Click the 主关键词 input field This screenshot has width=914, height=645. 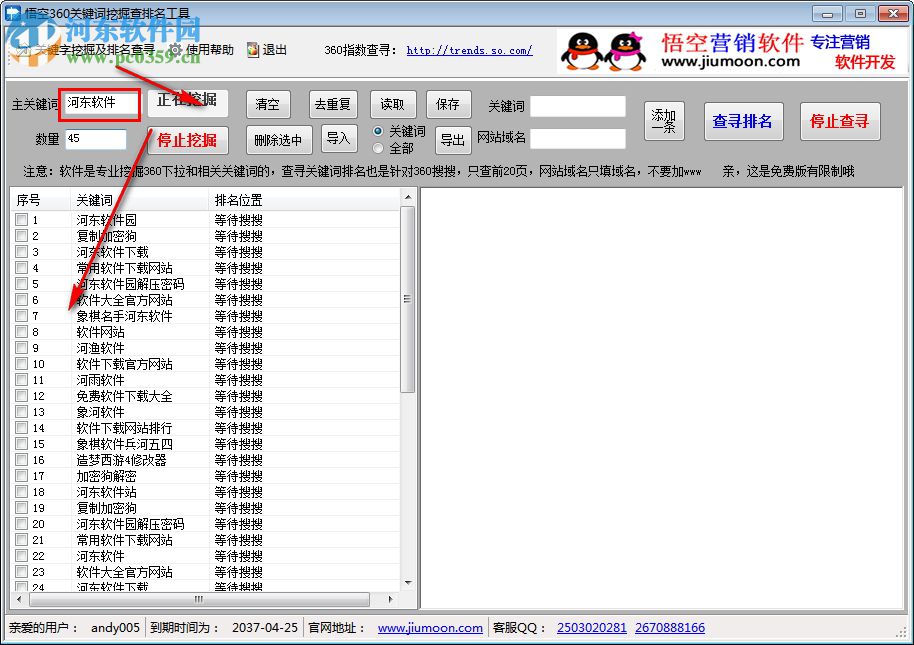coord(101,104)
